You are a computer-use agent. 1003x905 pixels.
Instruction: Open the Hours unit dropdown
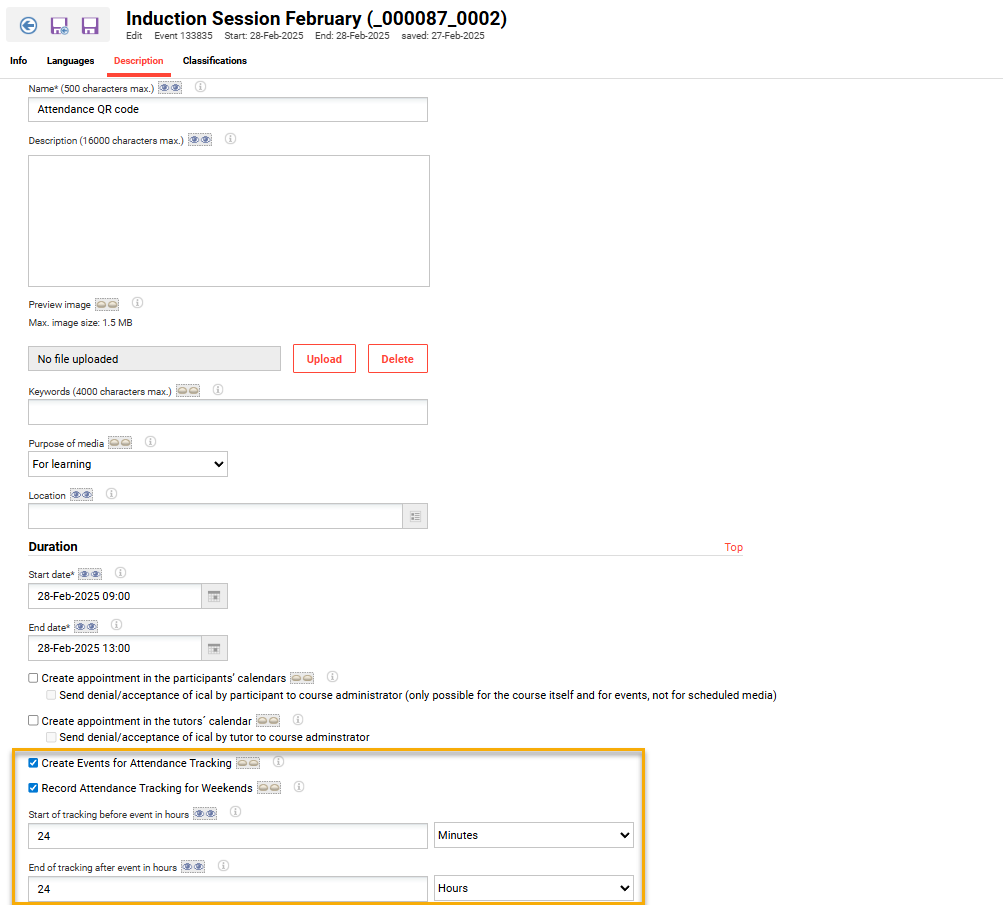click(534, 888)
